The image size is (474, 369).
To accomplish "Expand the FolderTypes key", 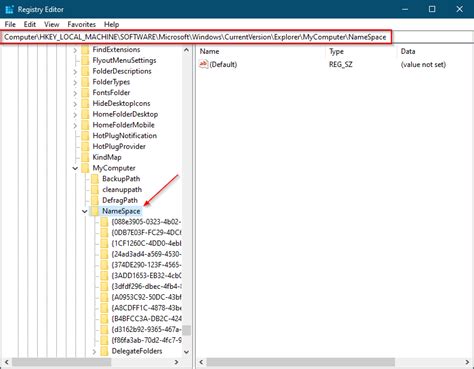I will pyautogui.click(x=75, y=82).
